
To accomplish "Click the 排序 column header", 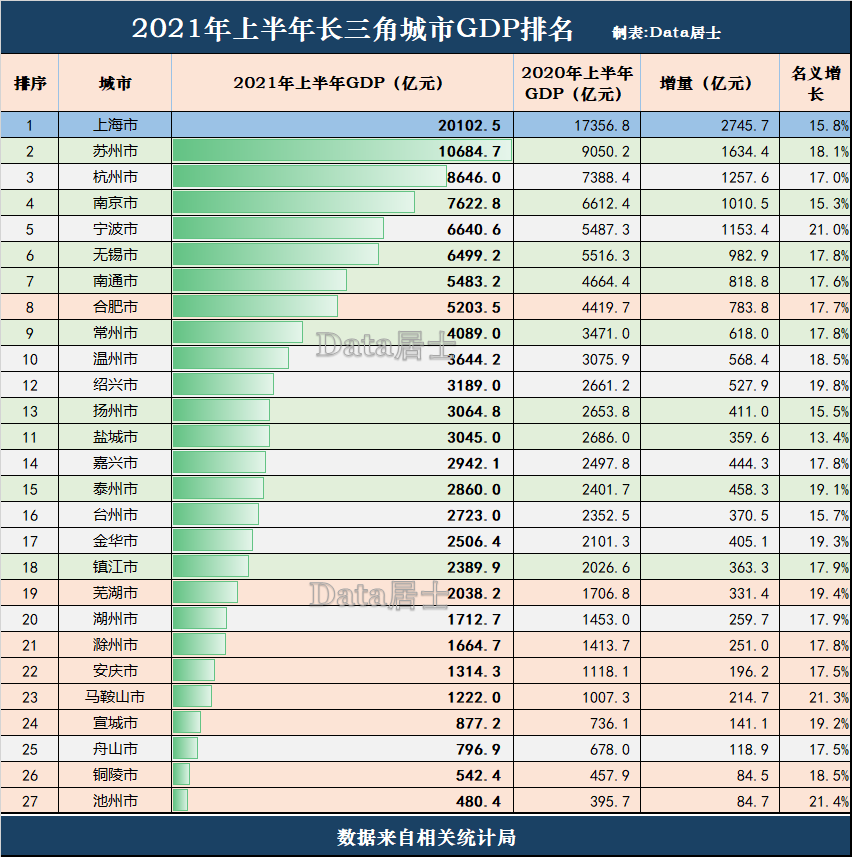I will coord(30,83).
